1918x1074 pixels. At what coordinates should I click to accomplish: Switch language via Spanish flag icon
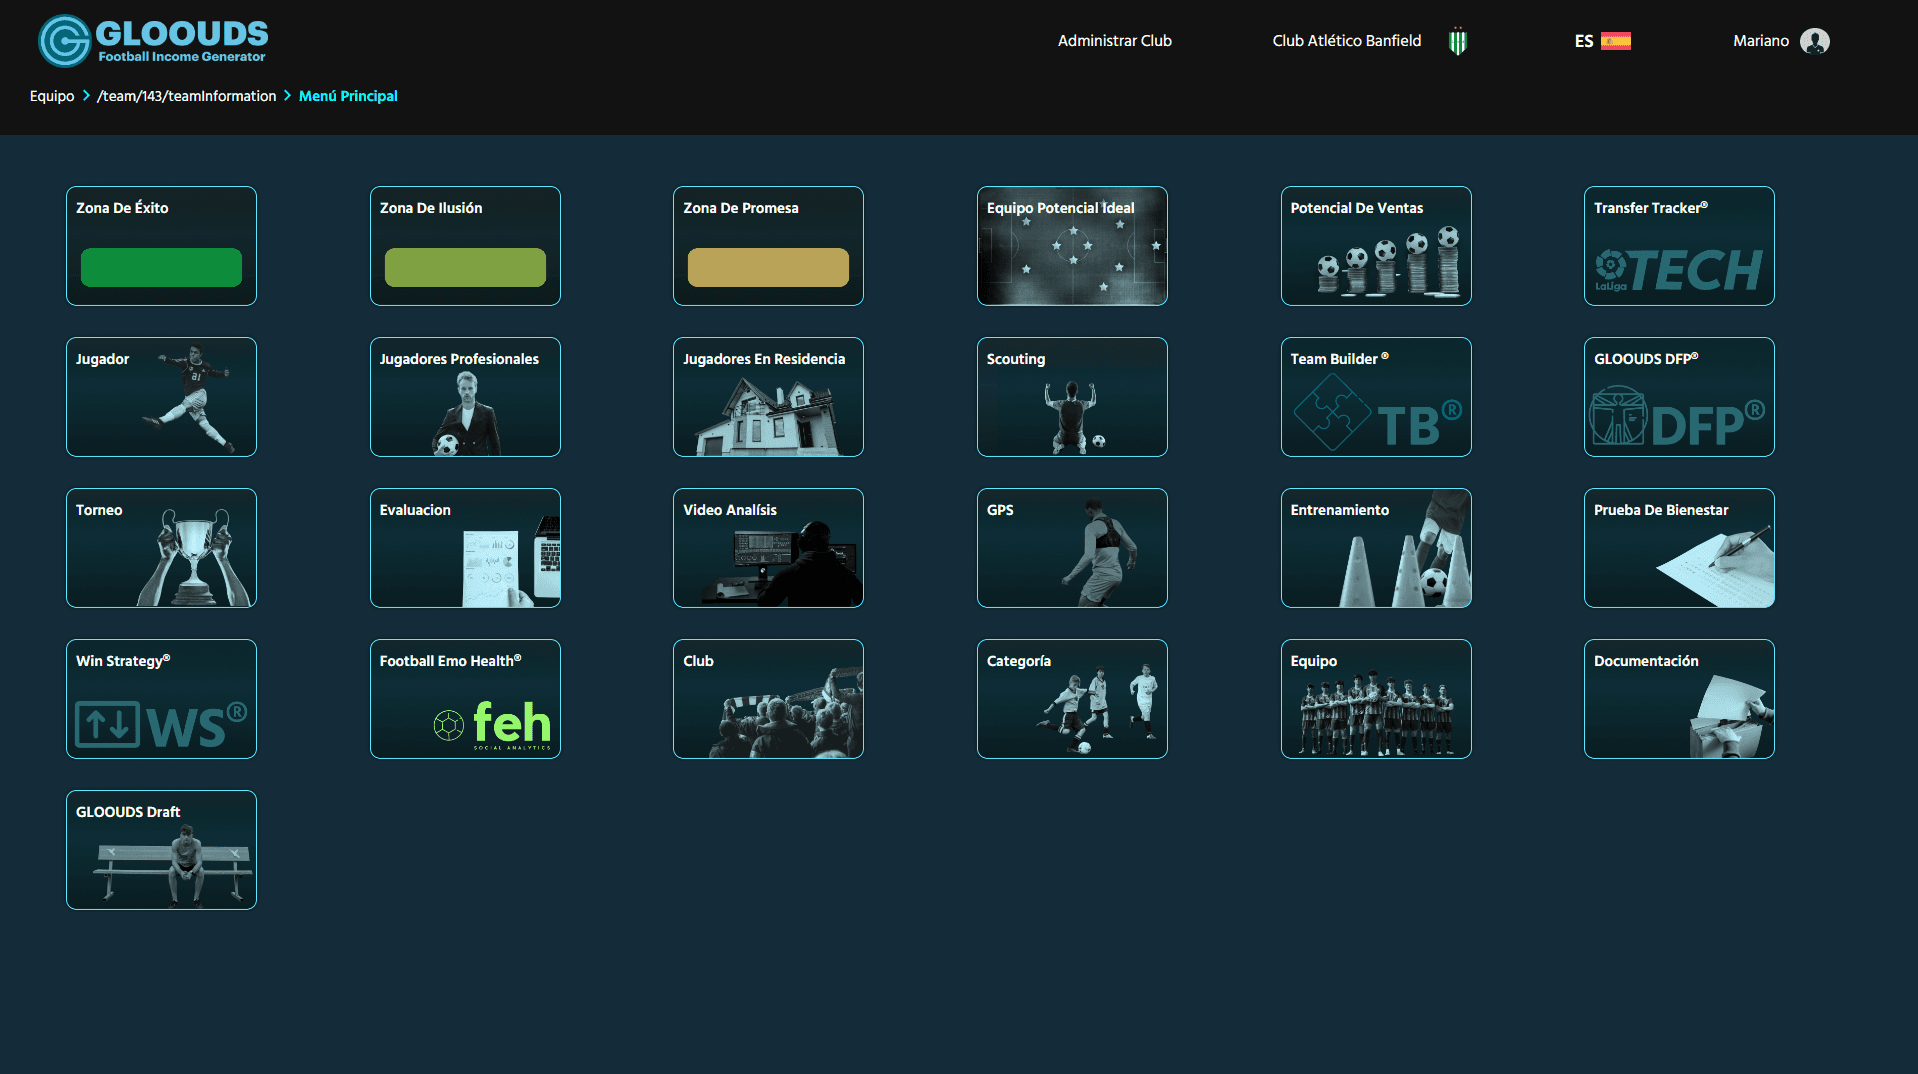[x=1615, y=41]
